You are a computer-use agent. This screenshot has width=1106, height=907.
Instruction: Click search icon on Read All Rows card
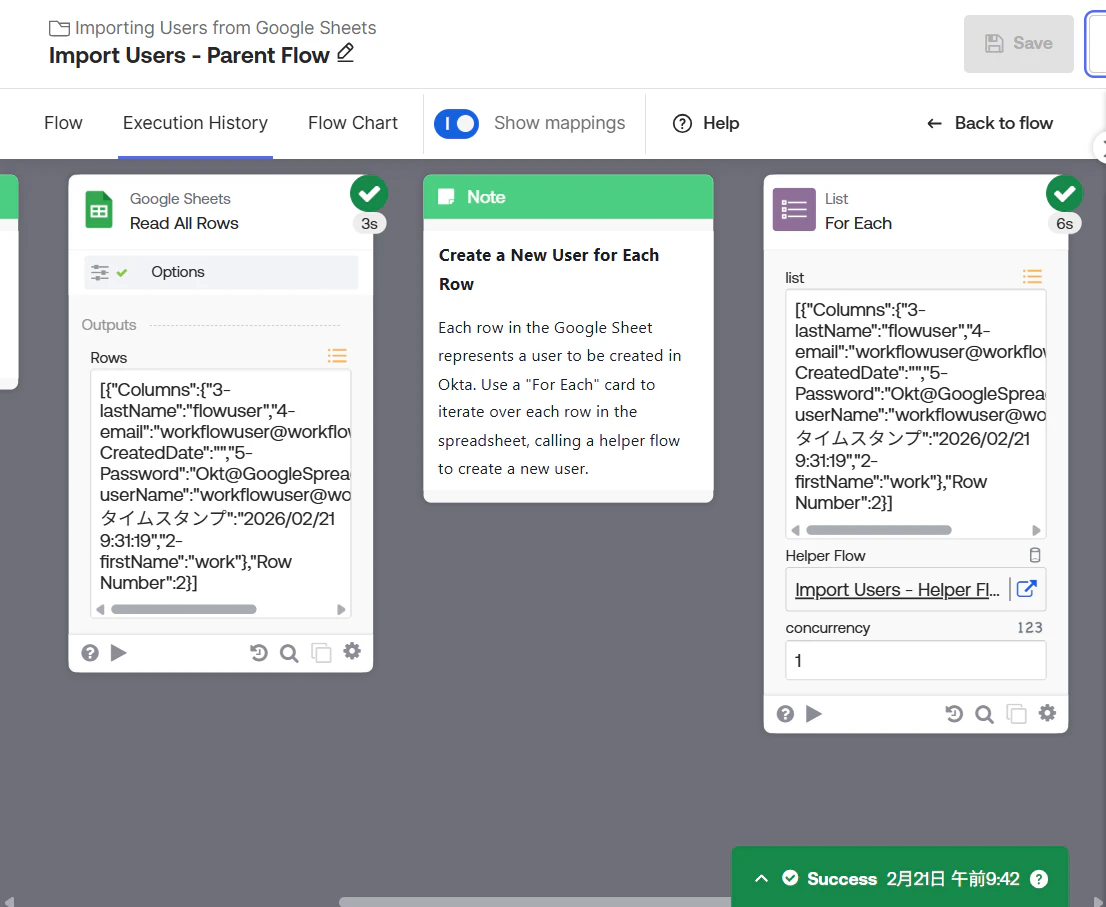point(289,653)
